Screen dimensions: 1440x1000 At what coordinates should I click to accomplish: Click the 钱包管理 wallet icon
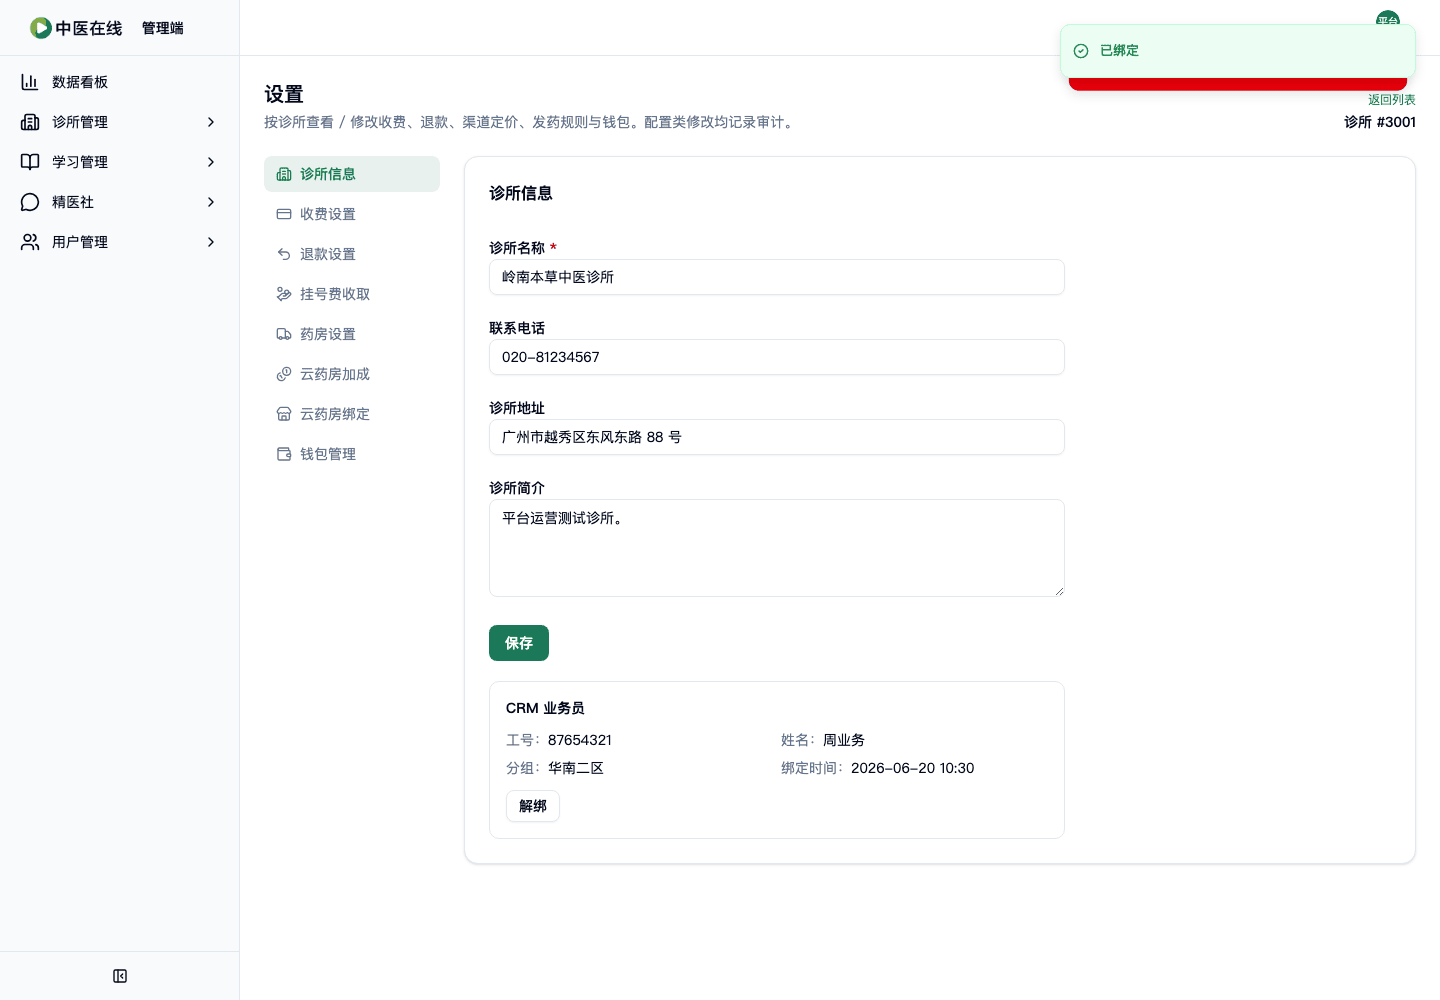point(284,454)
